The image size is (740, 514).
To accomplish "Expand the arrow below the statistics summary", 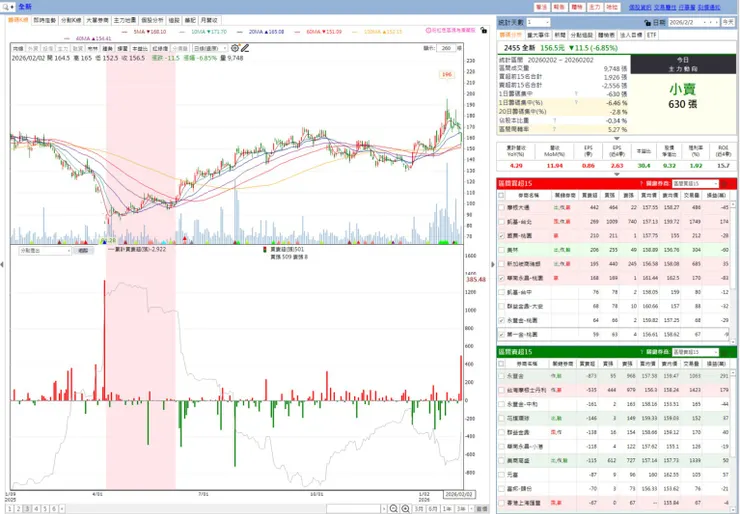I will (616, 138).
